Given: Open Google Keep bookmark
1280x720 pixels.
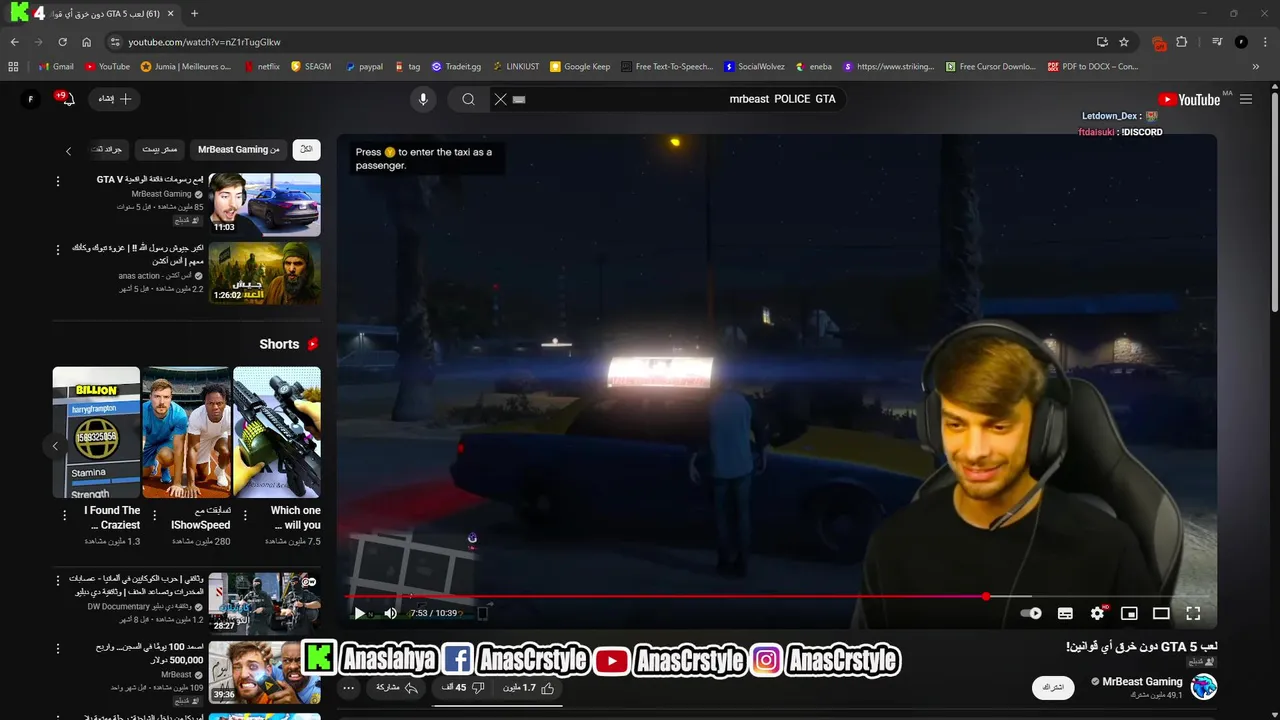Looking at the screenshot, I should click(580, 67).
